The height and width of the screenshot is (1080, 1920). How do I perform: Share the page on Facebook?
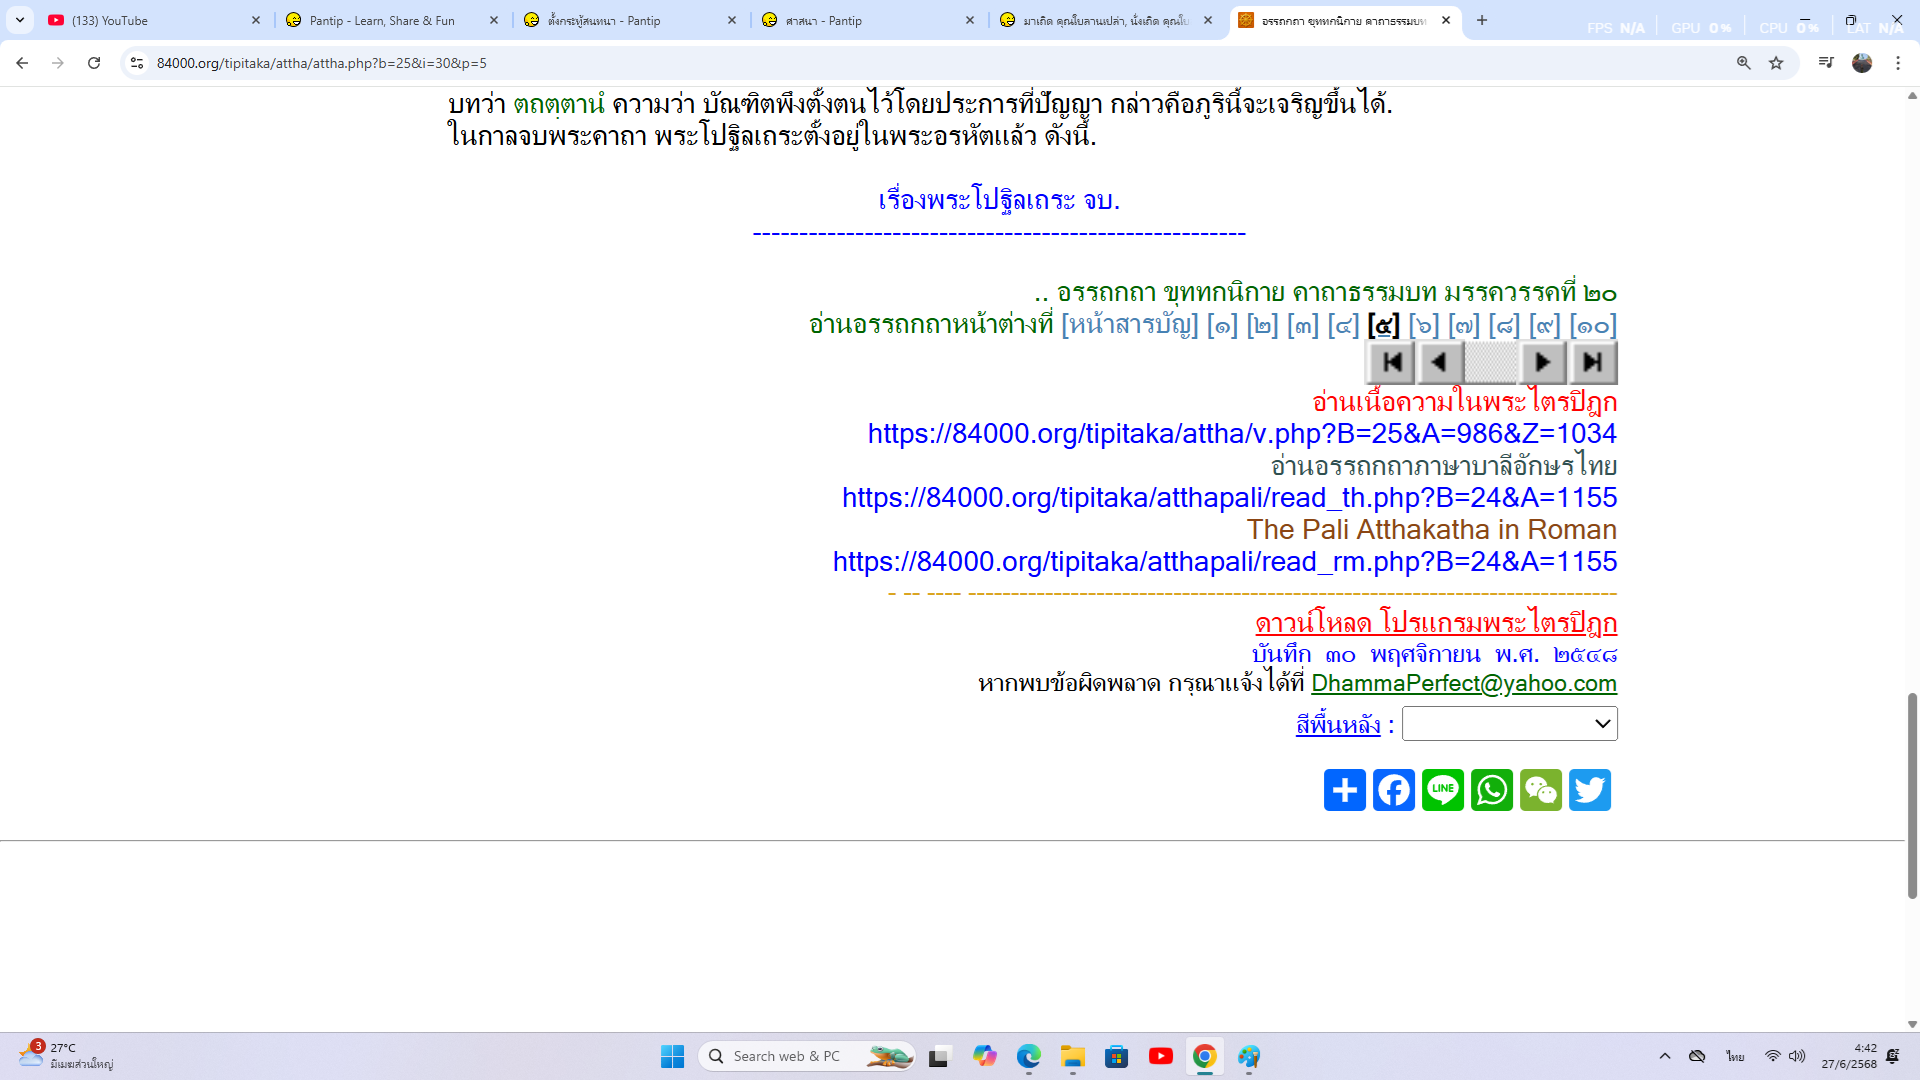[1394, 790]
